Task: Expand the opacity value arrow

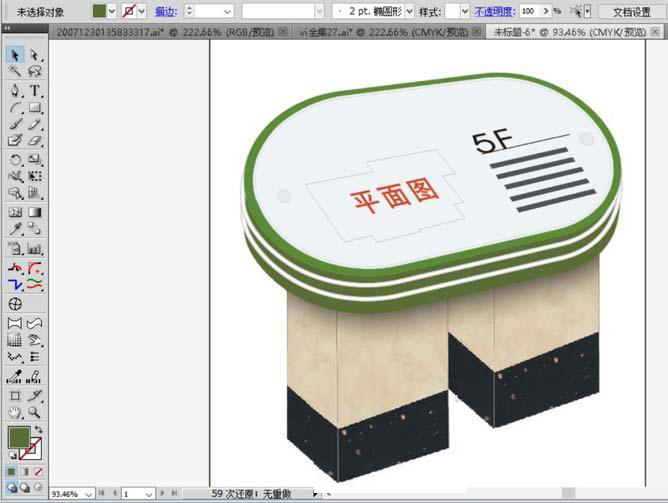Action: pyautogui.click(x=546, y=11)
